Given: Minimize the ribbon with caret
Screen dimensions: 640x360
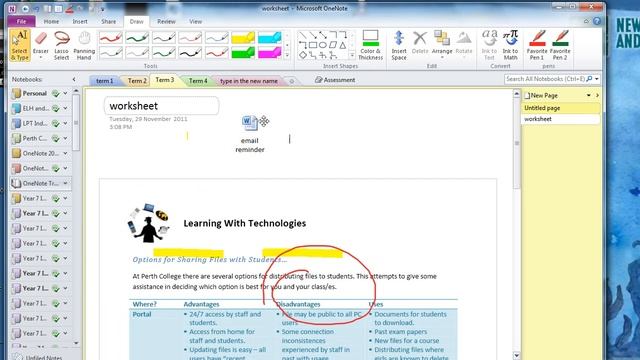Looking at the screenshot, I should 586,21.
